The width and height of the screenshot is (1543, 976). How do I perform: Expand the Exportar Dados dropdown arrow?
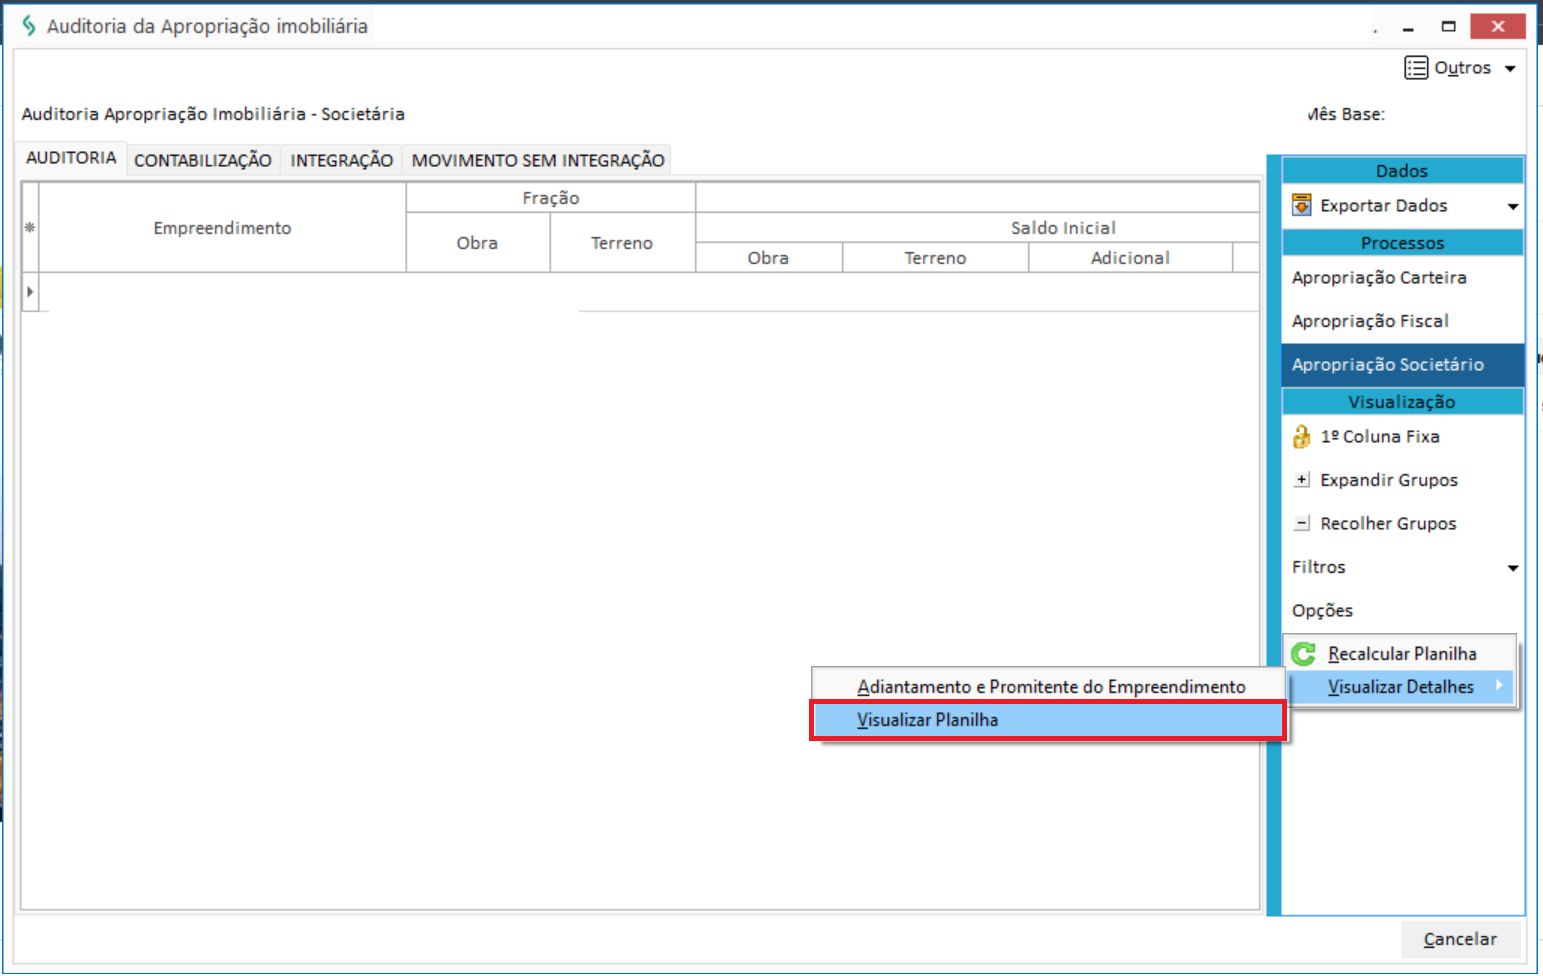(x=1512, y=207)
